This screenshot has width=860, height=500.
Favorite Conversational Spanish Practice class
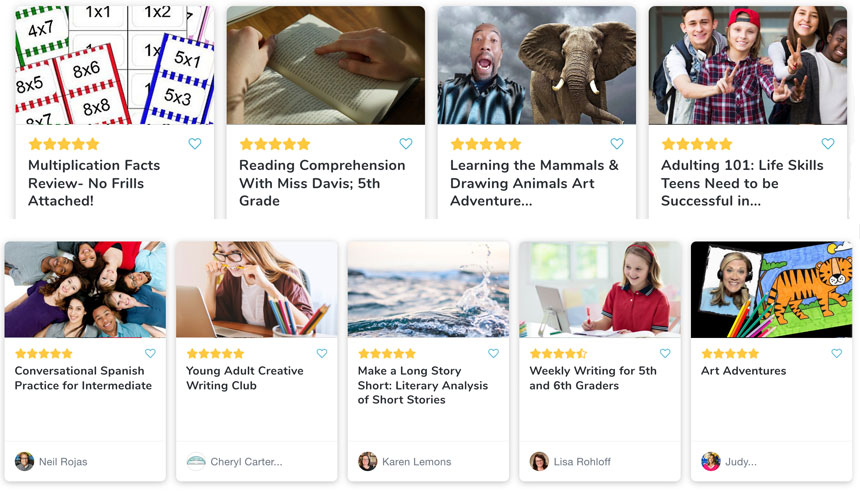(150, 353)
